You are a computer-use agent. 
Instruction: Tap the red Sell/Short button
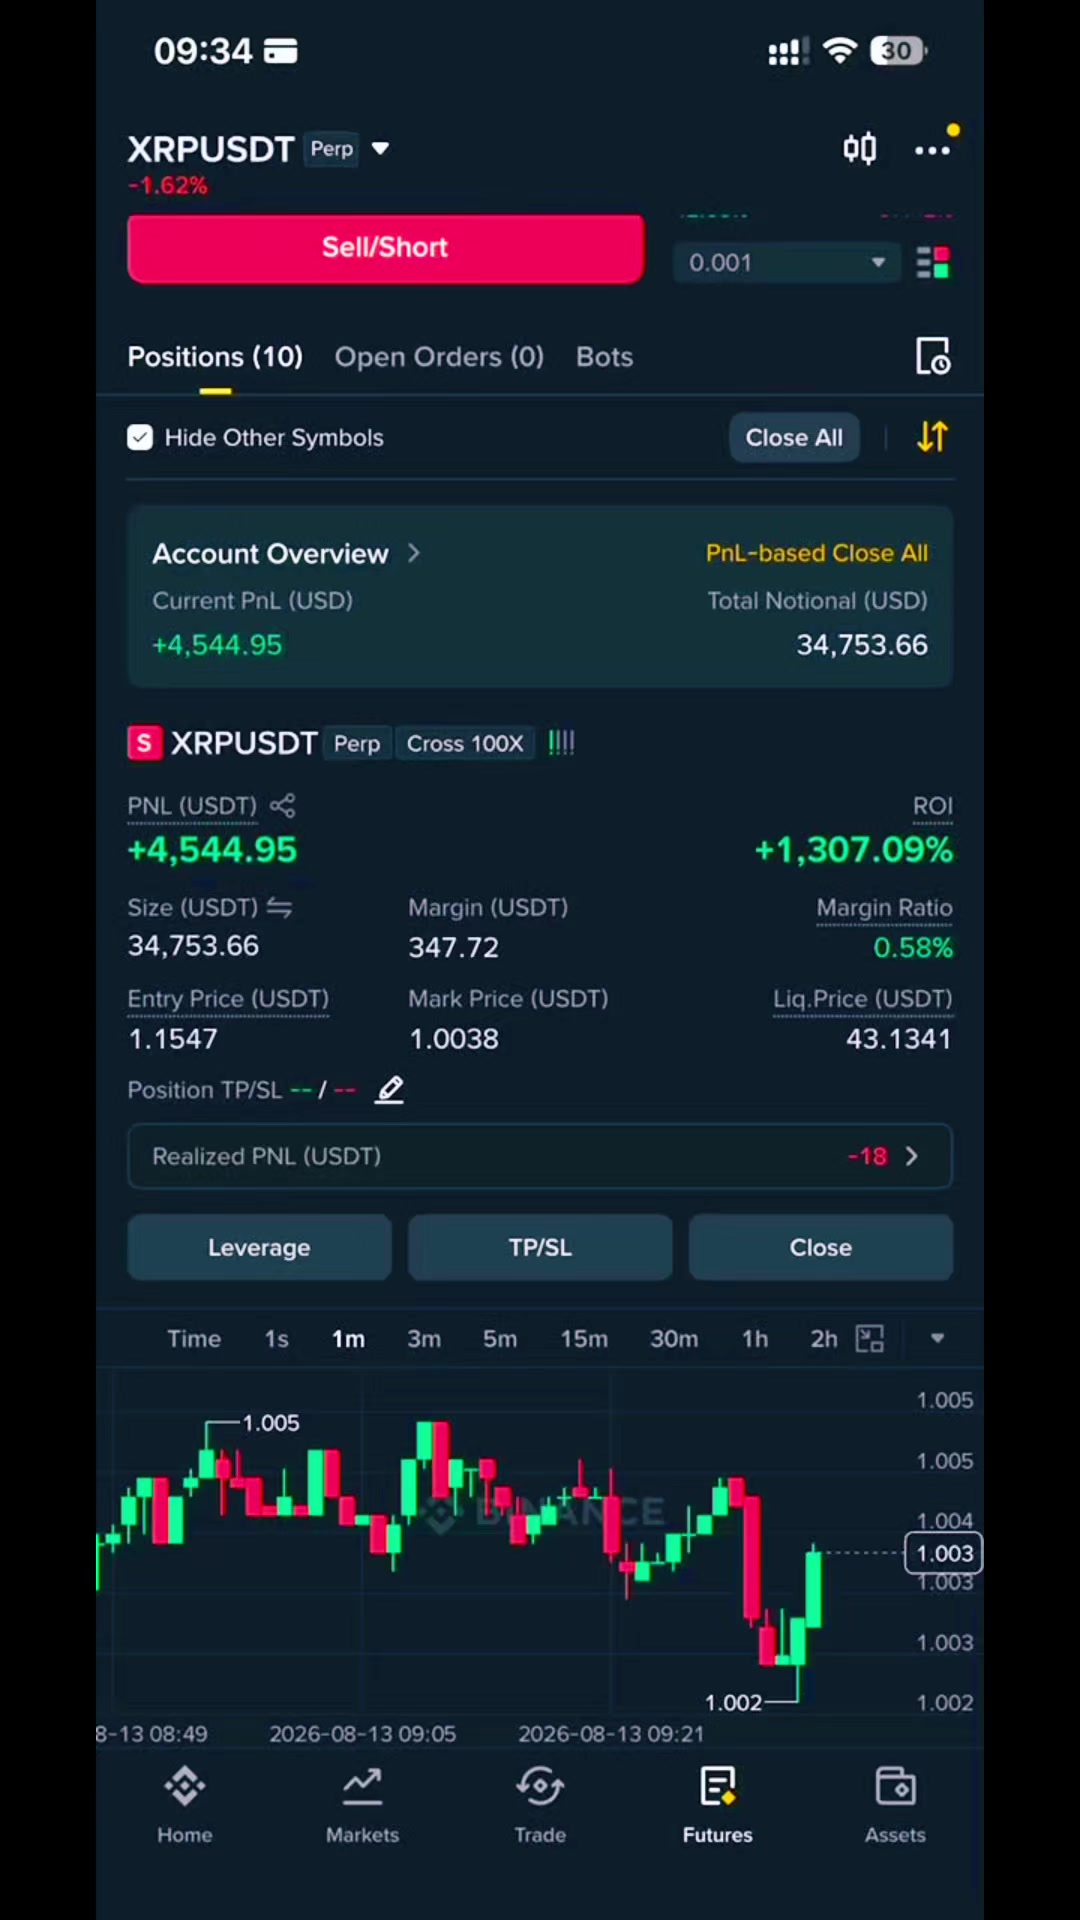tap(385, 248)
